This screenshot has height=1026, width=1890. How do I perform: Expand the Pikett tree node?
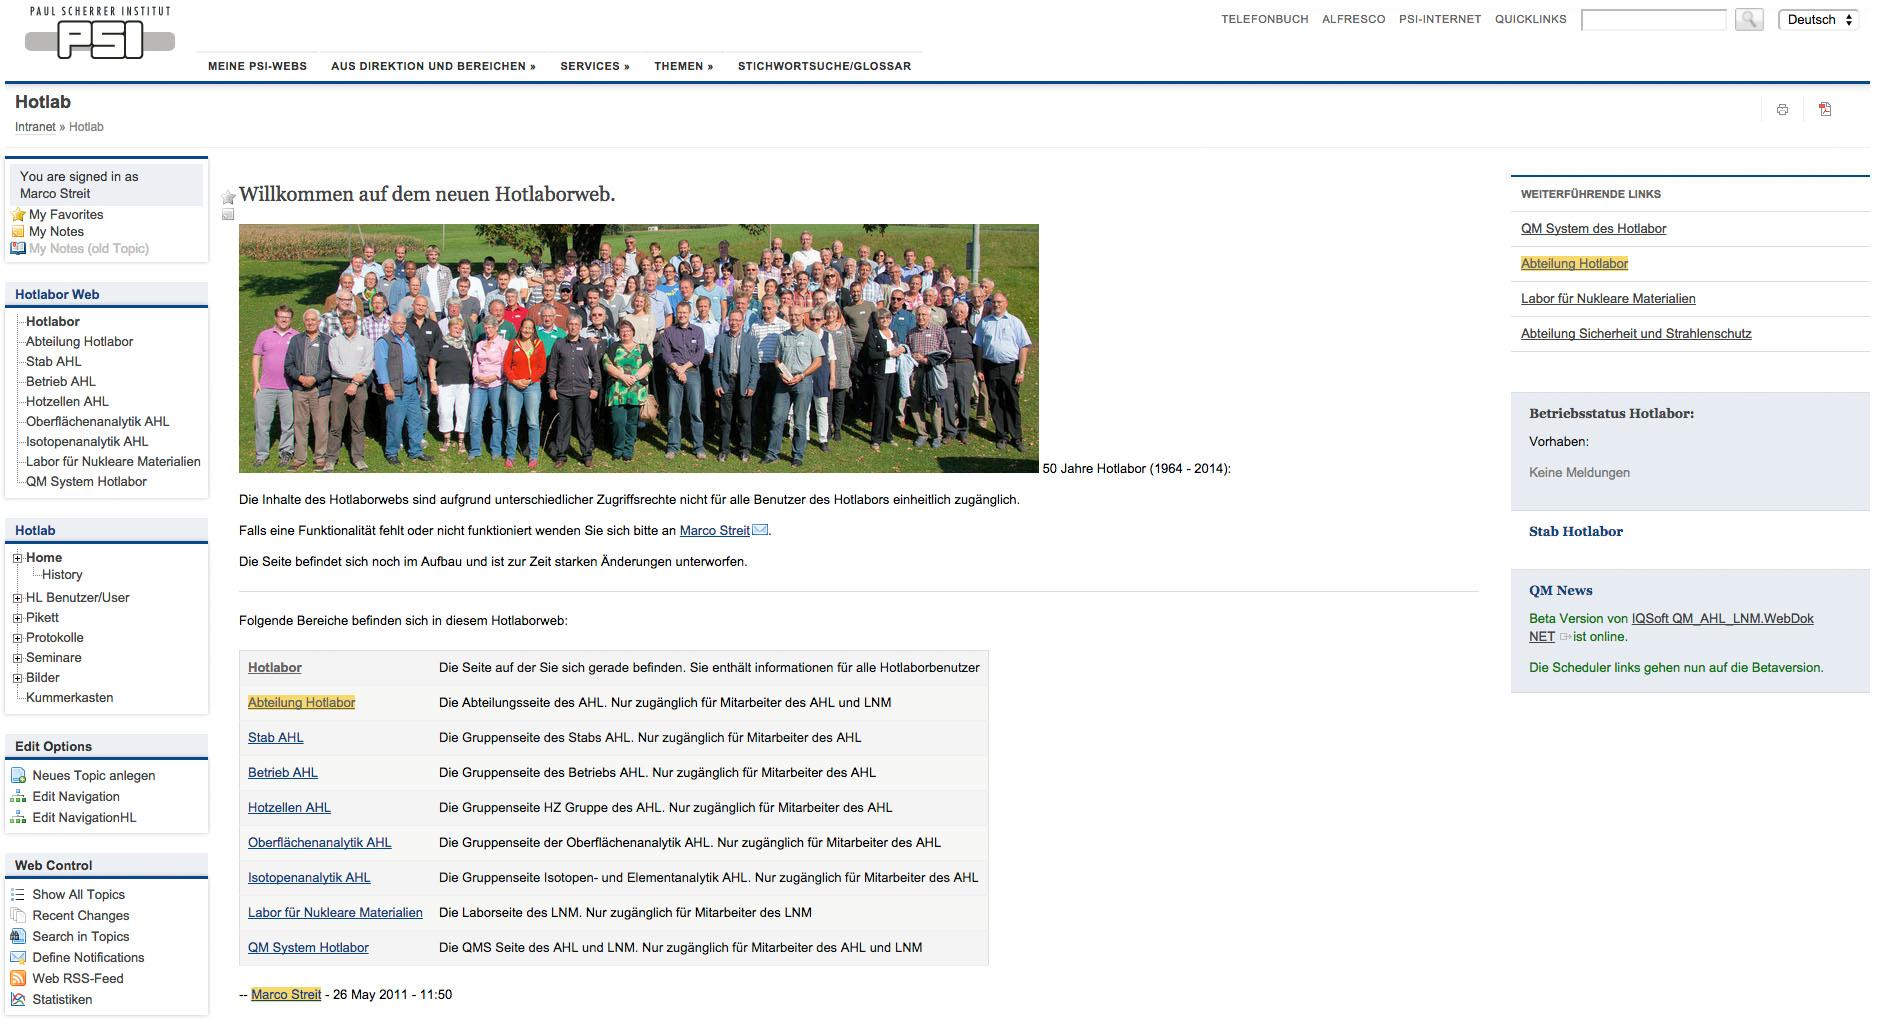point(17,618)
